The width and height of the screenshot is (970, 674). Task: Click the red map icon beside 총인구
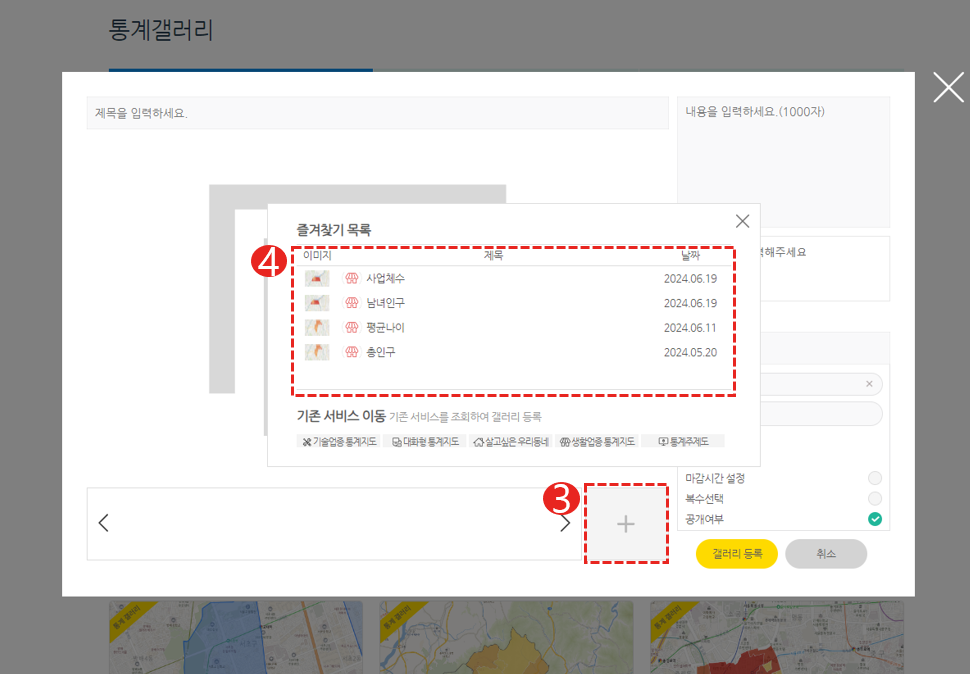click(352, 352)
